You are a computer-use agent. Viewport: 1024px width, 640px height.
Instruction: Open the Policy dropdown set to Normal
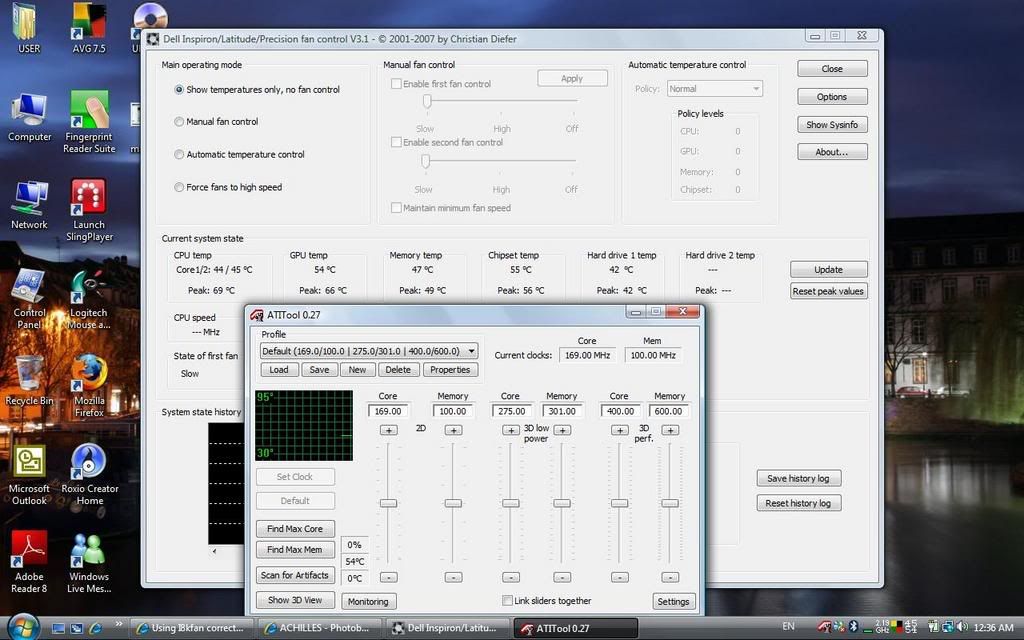(715, 89)
